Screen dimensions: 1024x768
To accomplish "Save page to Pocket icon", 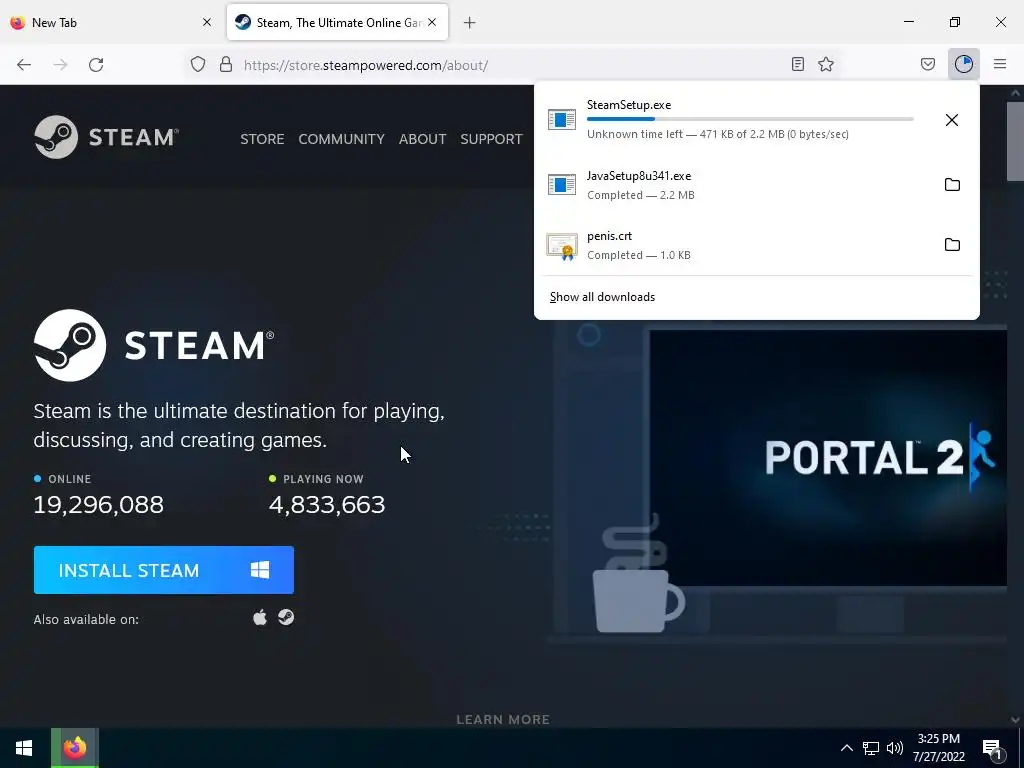I will point(927,64).
